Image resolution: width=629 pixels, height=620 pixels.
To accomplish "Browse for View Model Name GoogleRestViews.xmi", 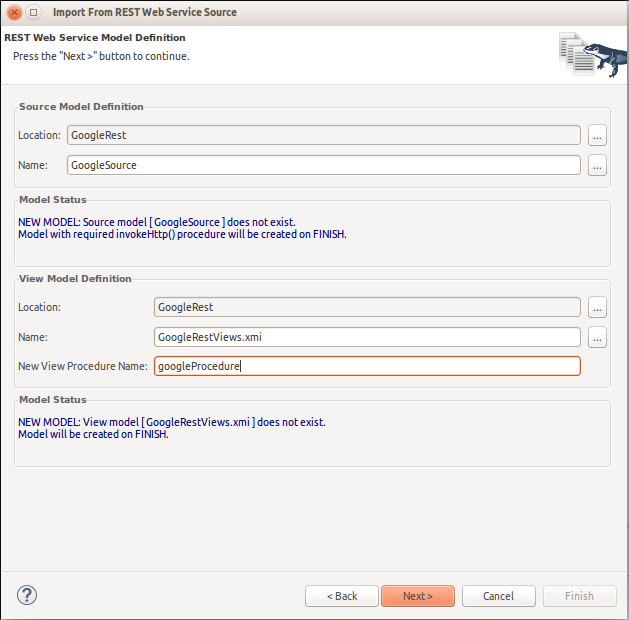I will pos(597,337).
